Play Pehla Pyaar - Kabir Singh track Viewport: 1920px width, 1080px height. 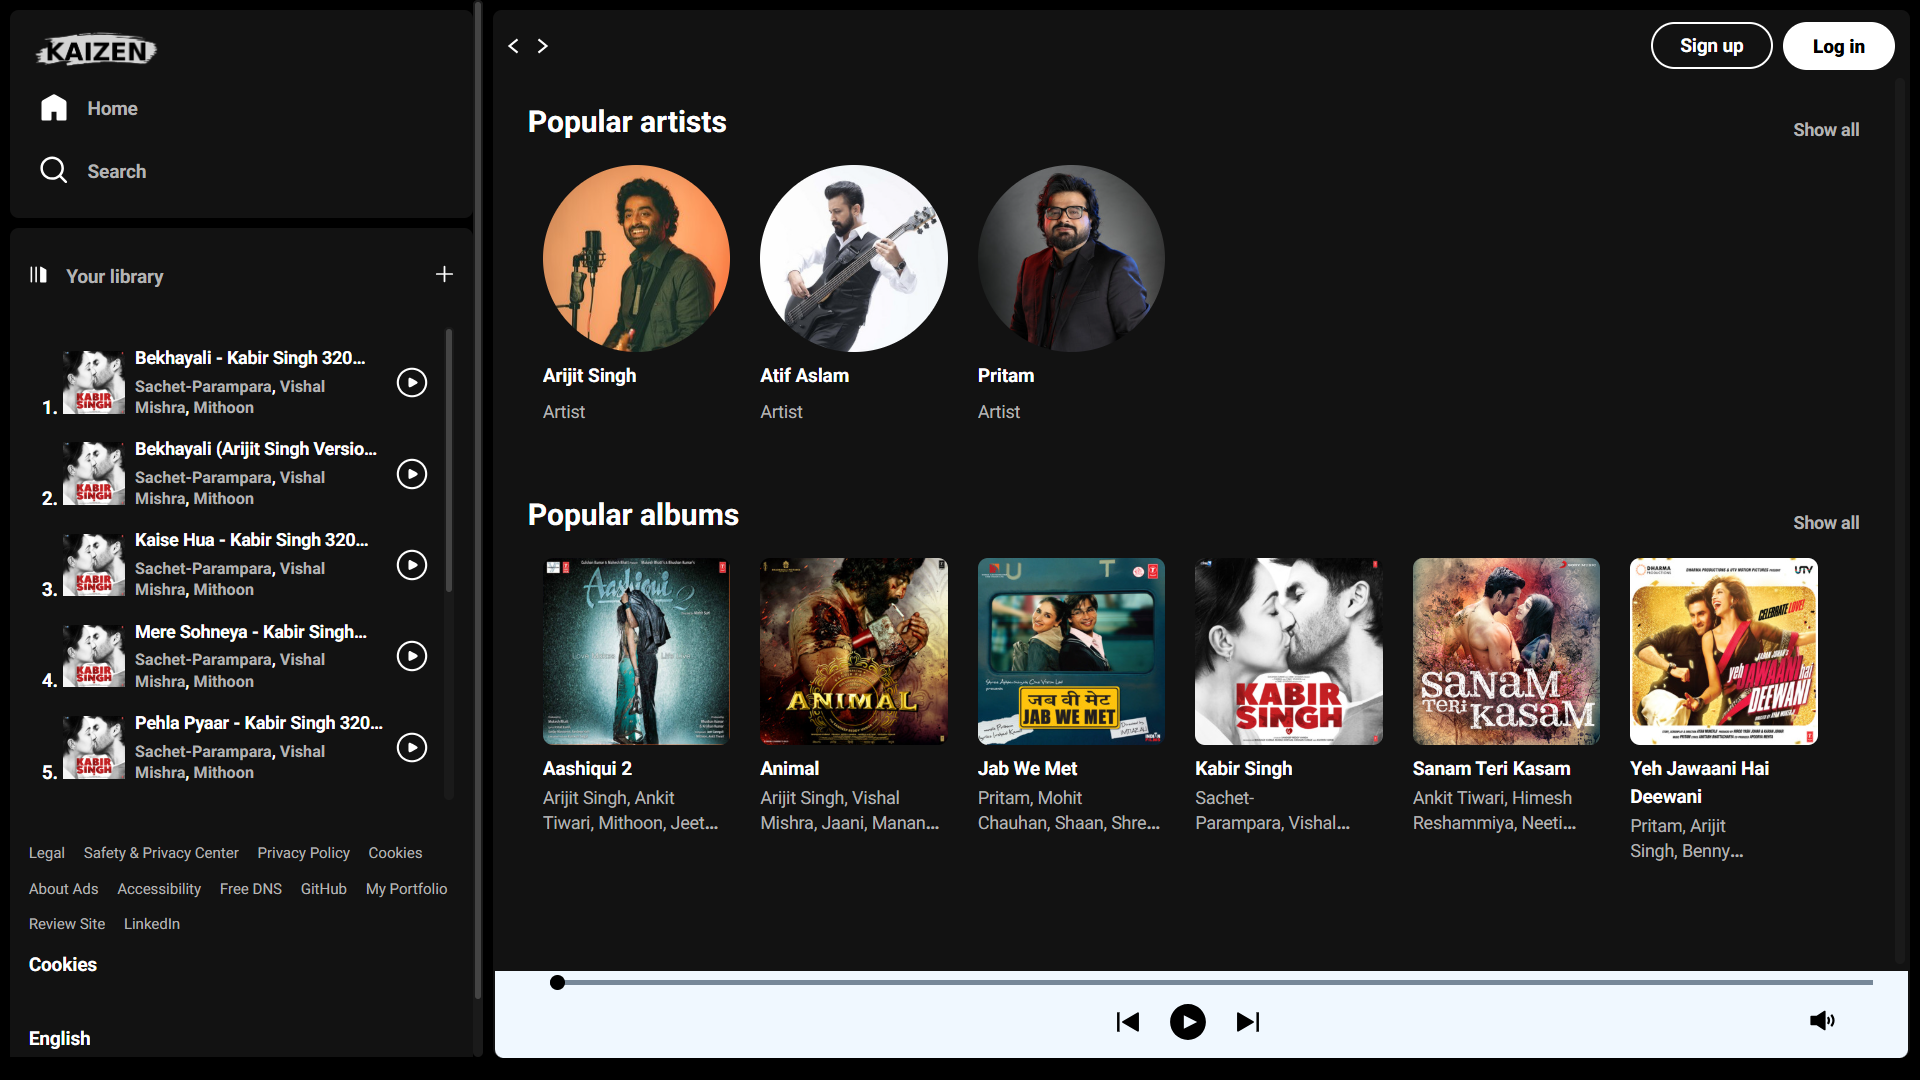point(412,748)
